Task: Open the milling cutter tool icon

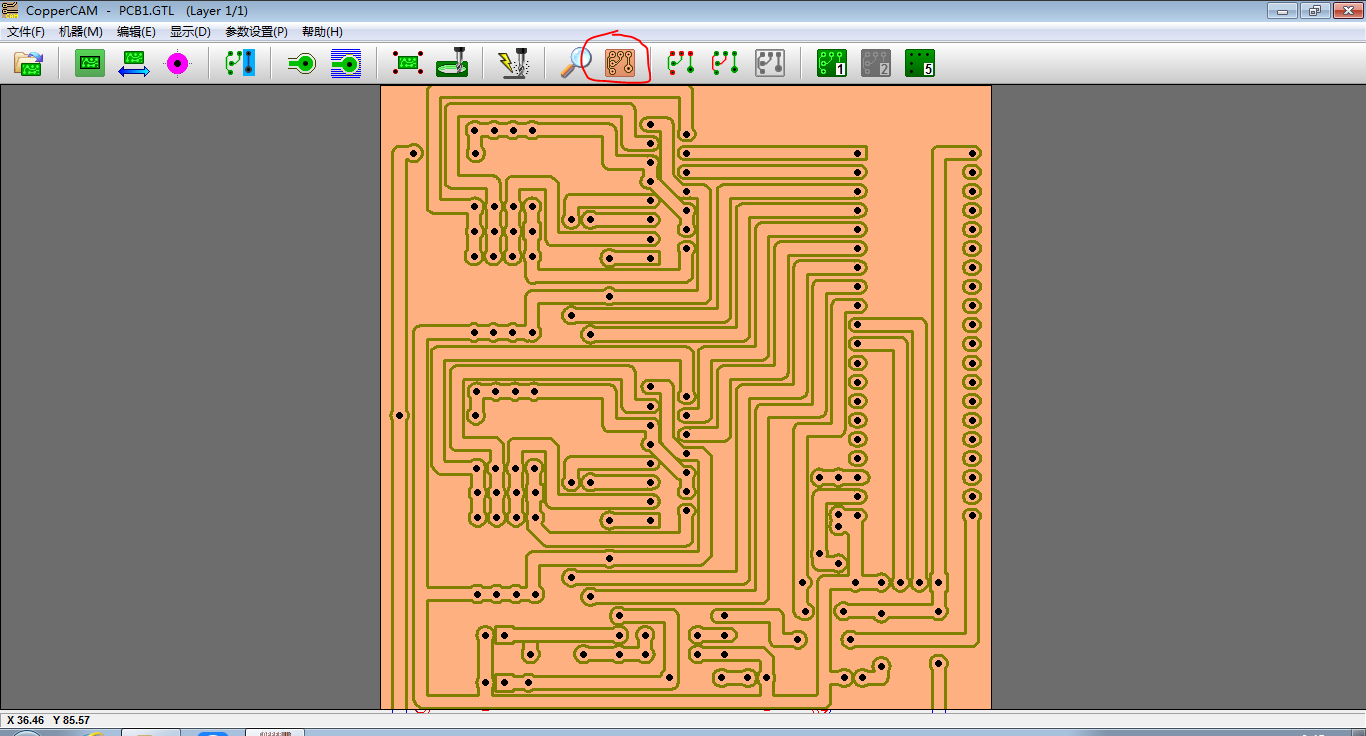Action: click(452, 64)
